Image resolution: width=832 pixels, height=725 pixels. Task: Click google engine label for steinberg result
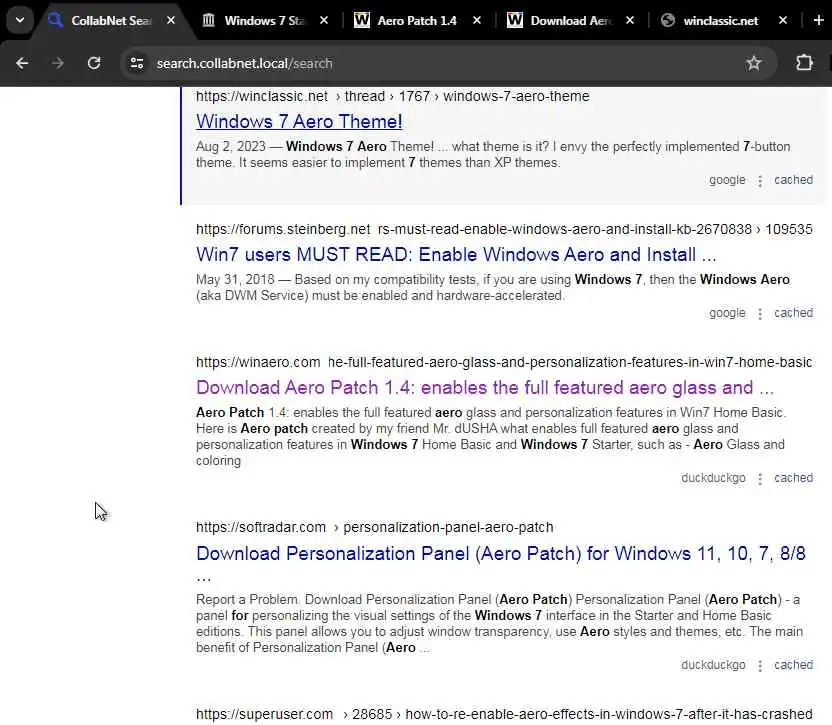(x=727, y=313)
